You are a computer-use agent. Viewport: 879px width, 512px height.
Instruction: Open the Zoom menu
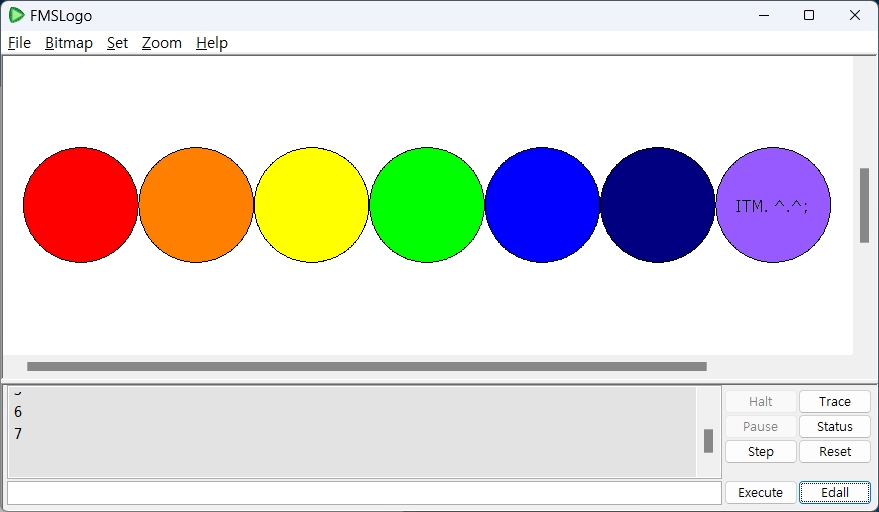coord(161,43)
